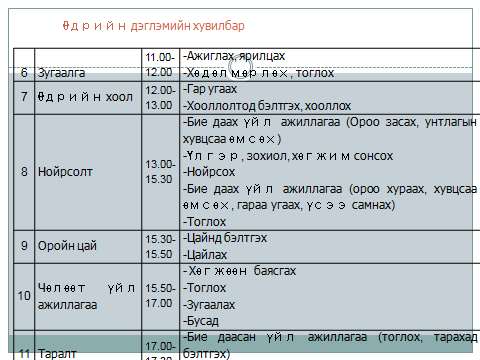Click the '15.50-17.00' time cell

160,296
